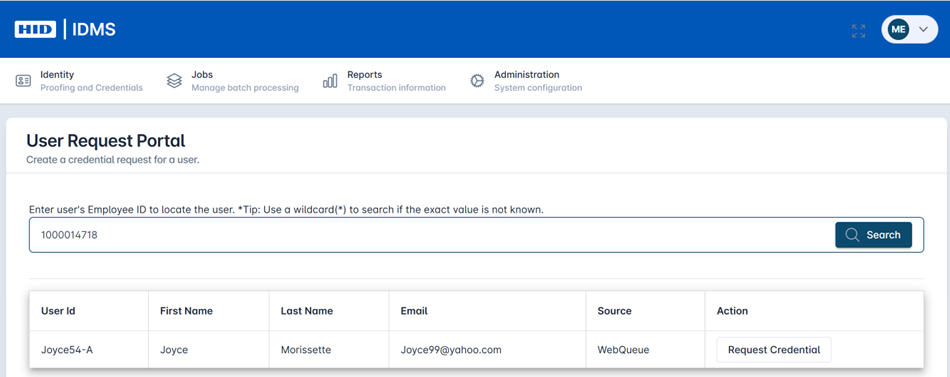
Task: Click the Reports bar chart icon
Action: pyautogui.click(x=330, y=81)
